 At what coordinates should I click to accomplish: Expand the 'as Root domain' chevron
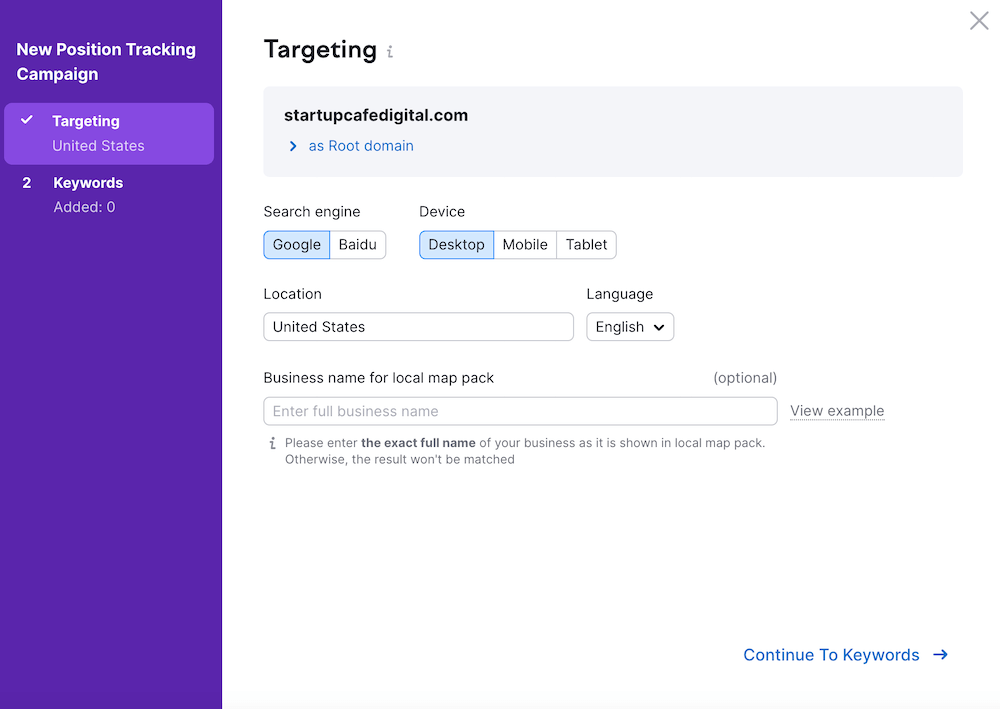coord(293,146)
